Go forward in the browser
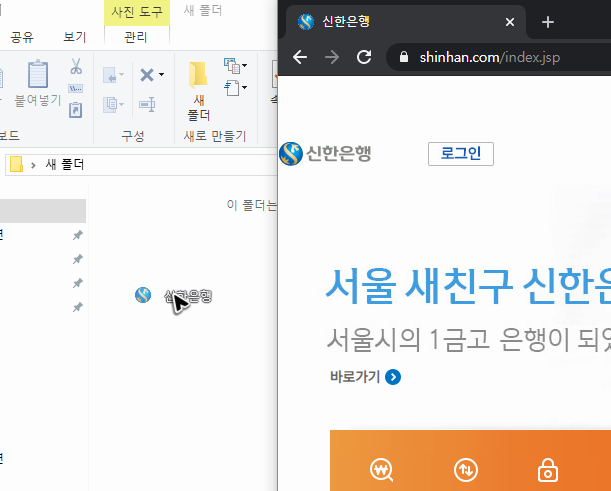This screenshot has height=491, width=611. (x=332, y=57)
